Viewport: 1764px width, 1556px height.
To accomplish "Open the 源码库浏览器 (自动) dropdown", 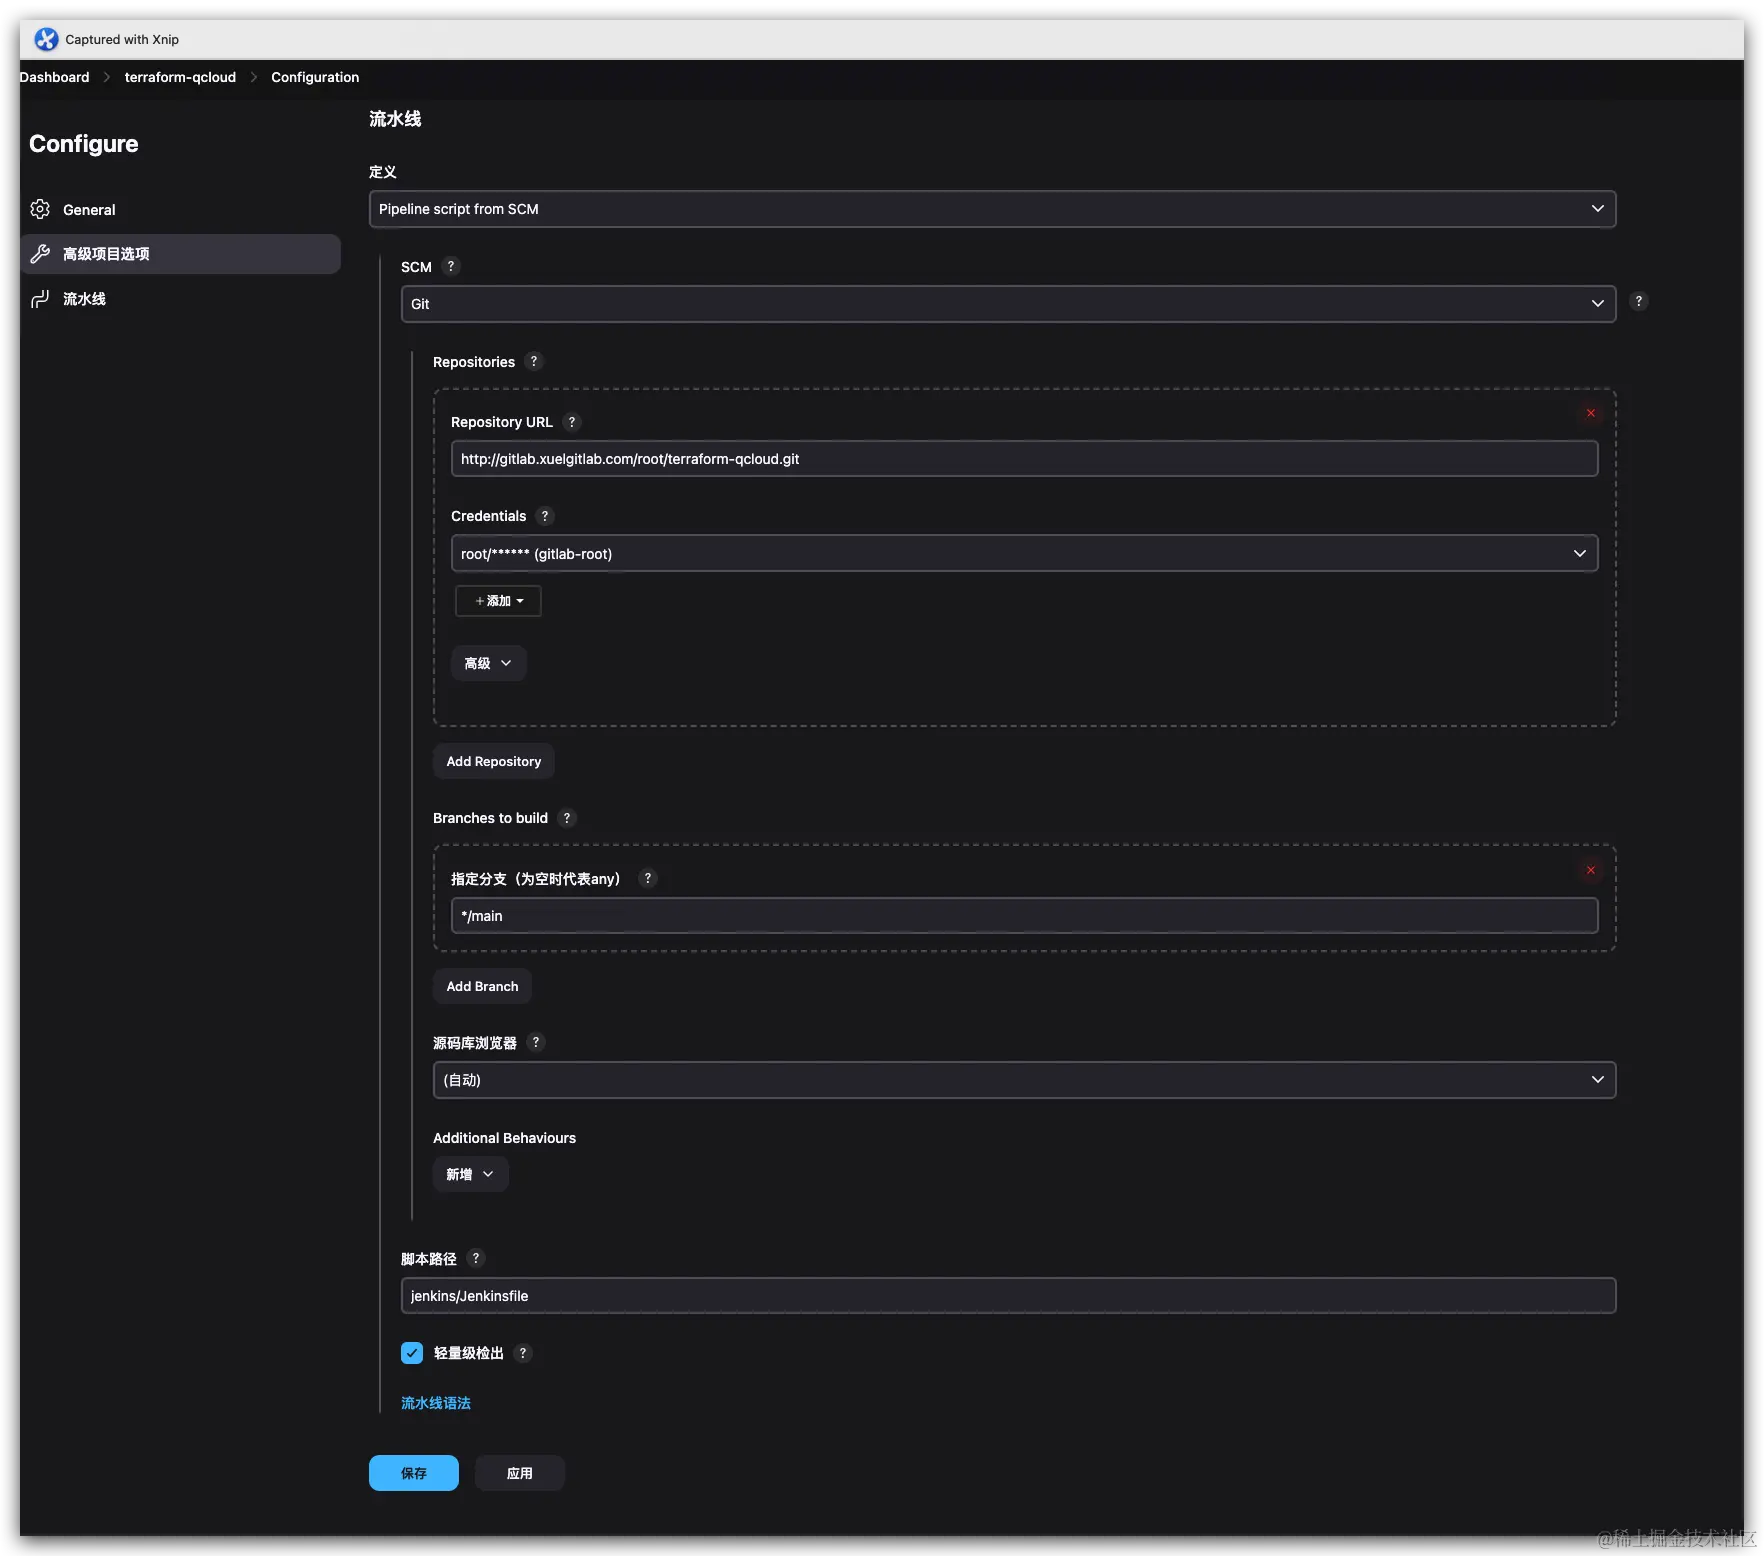I will click(x=1024, y=1080).
